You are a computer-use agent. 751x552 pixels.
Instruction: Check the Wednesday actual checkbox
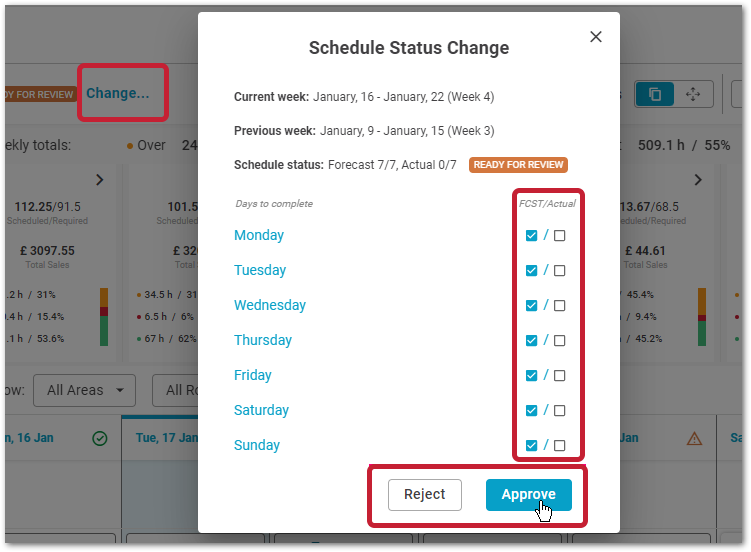click(559, 305)
